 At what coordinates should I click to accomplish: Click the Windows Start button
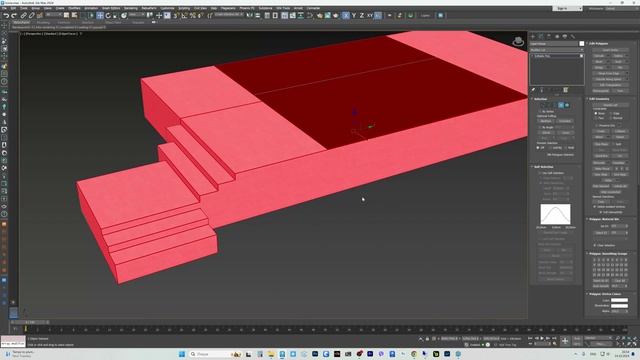[182, 354]
